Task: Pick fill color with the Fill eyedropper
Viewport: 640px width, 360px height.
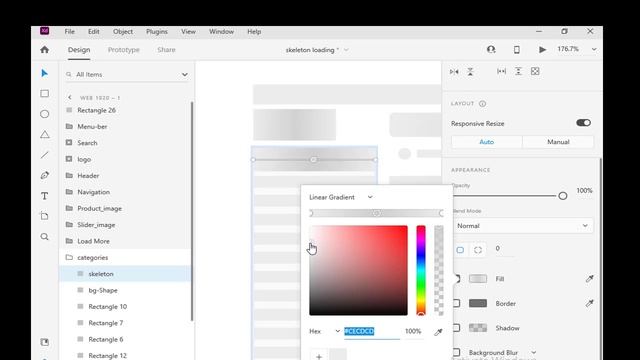Action: click(589, 279)
